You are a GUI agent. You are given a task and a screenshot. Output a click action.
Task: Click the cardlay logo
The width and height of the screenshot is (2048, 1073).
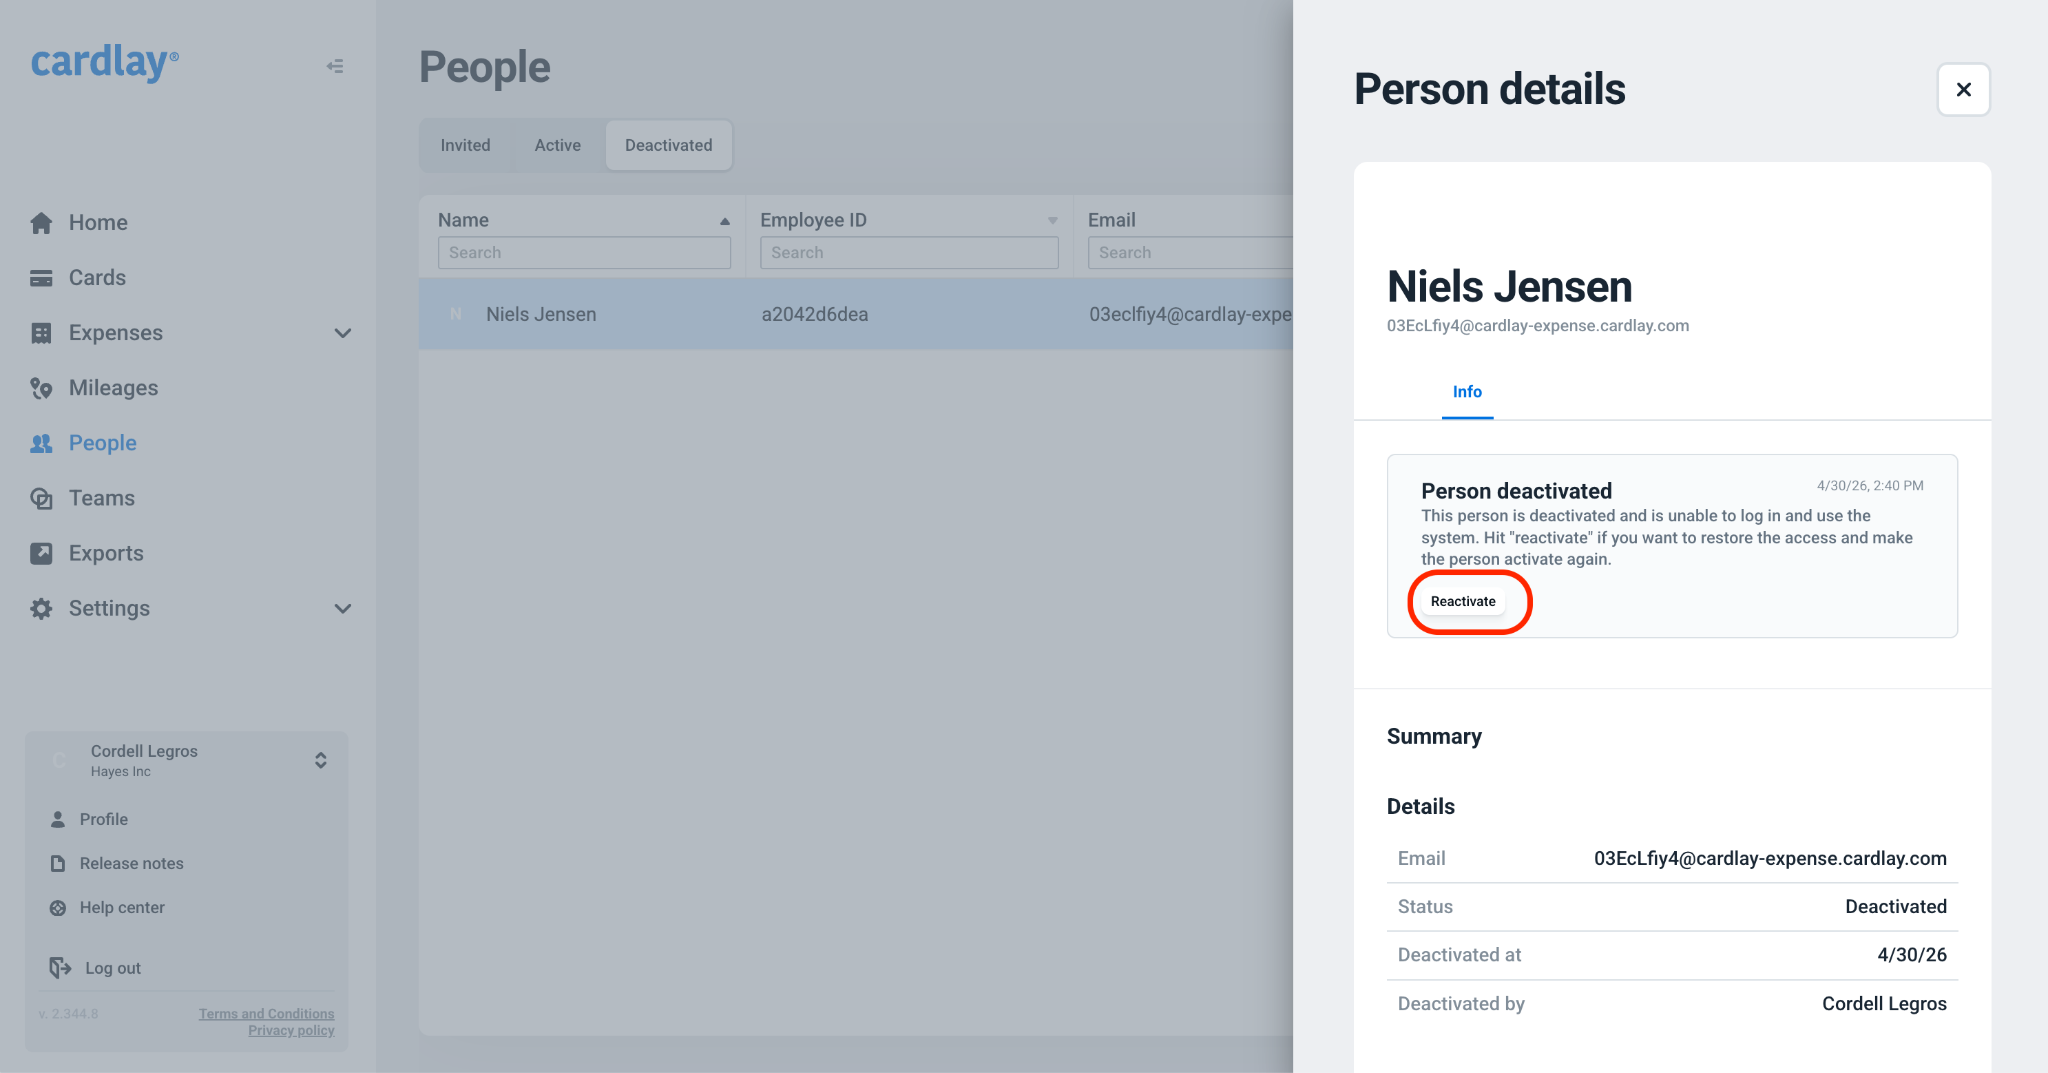[105, 62]
